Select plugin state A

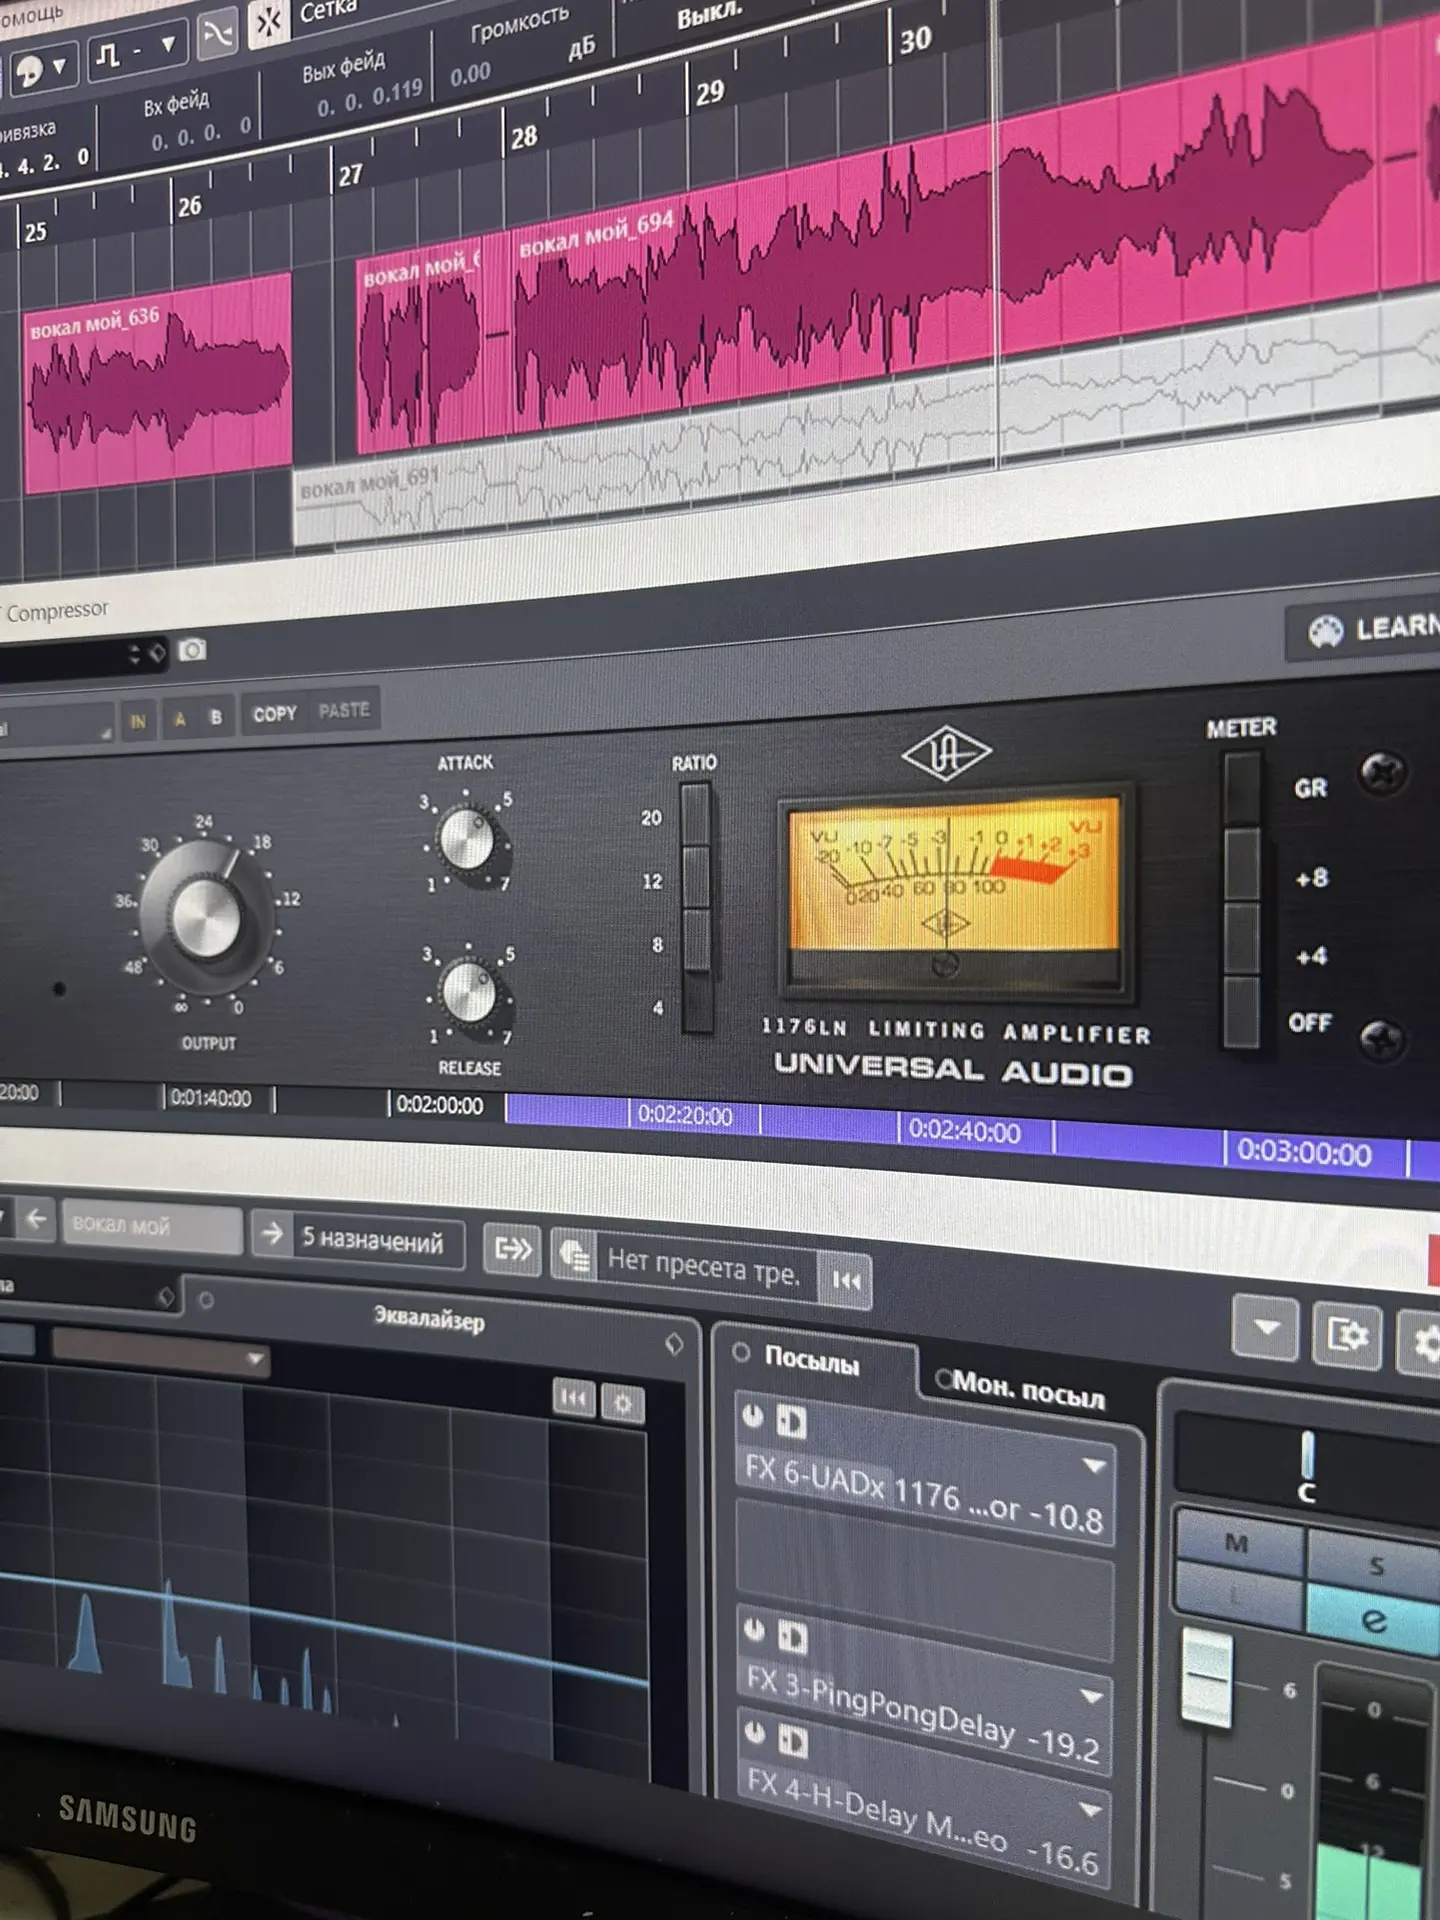(x=180, y=718)
